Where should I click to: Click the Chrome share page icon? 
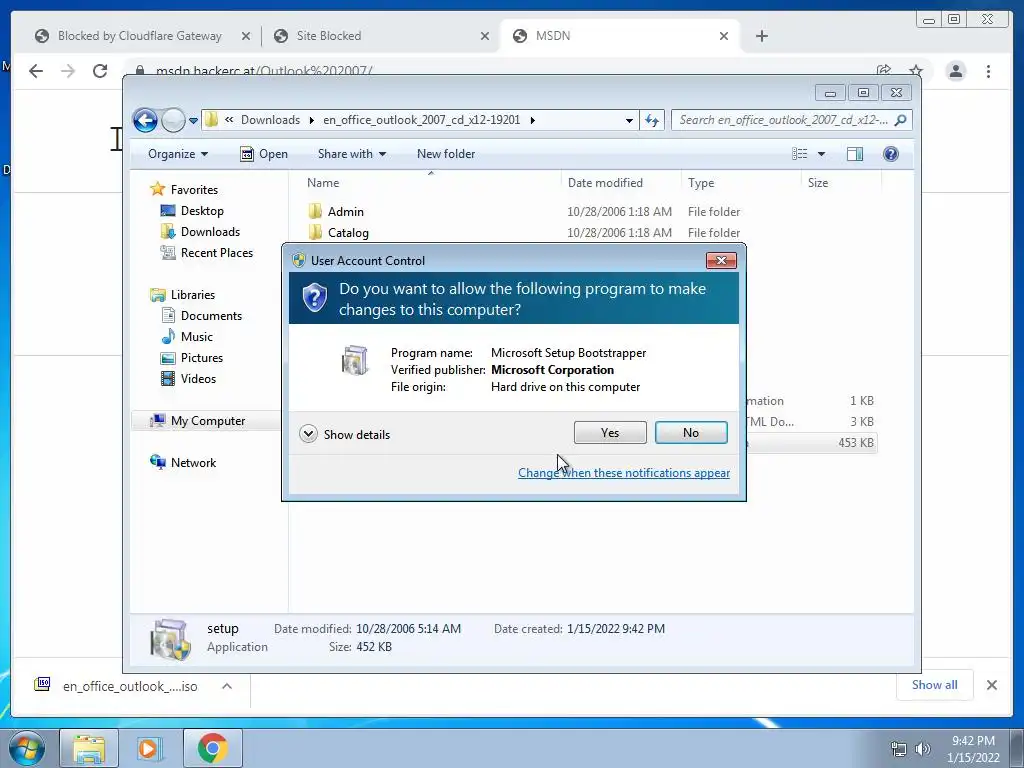coord(884,71)
